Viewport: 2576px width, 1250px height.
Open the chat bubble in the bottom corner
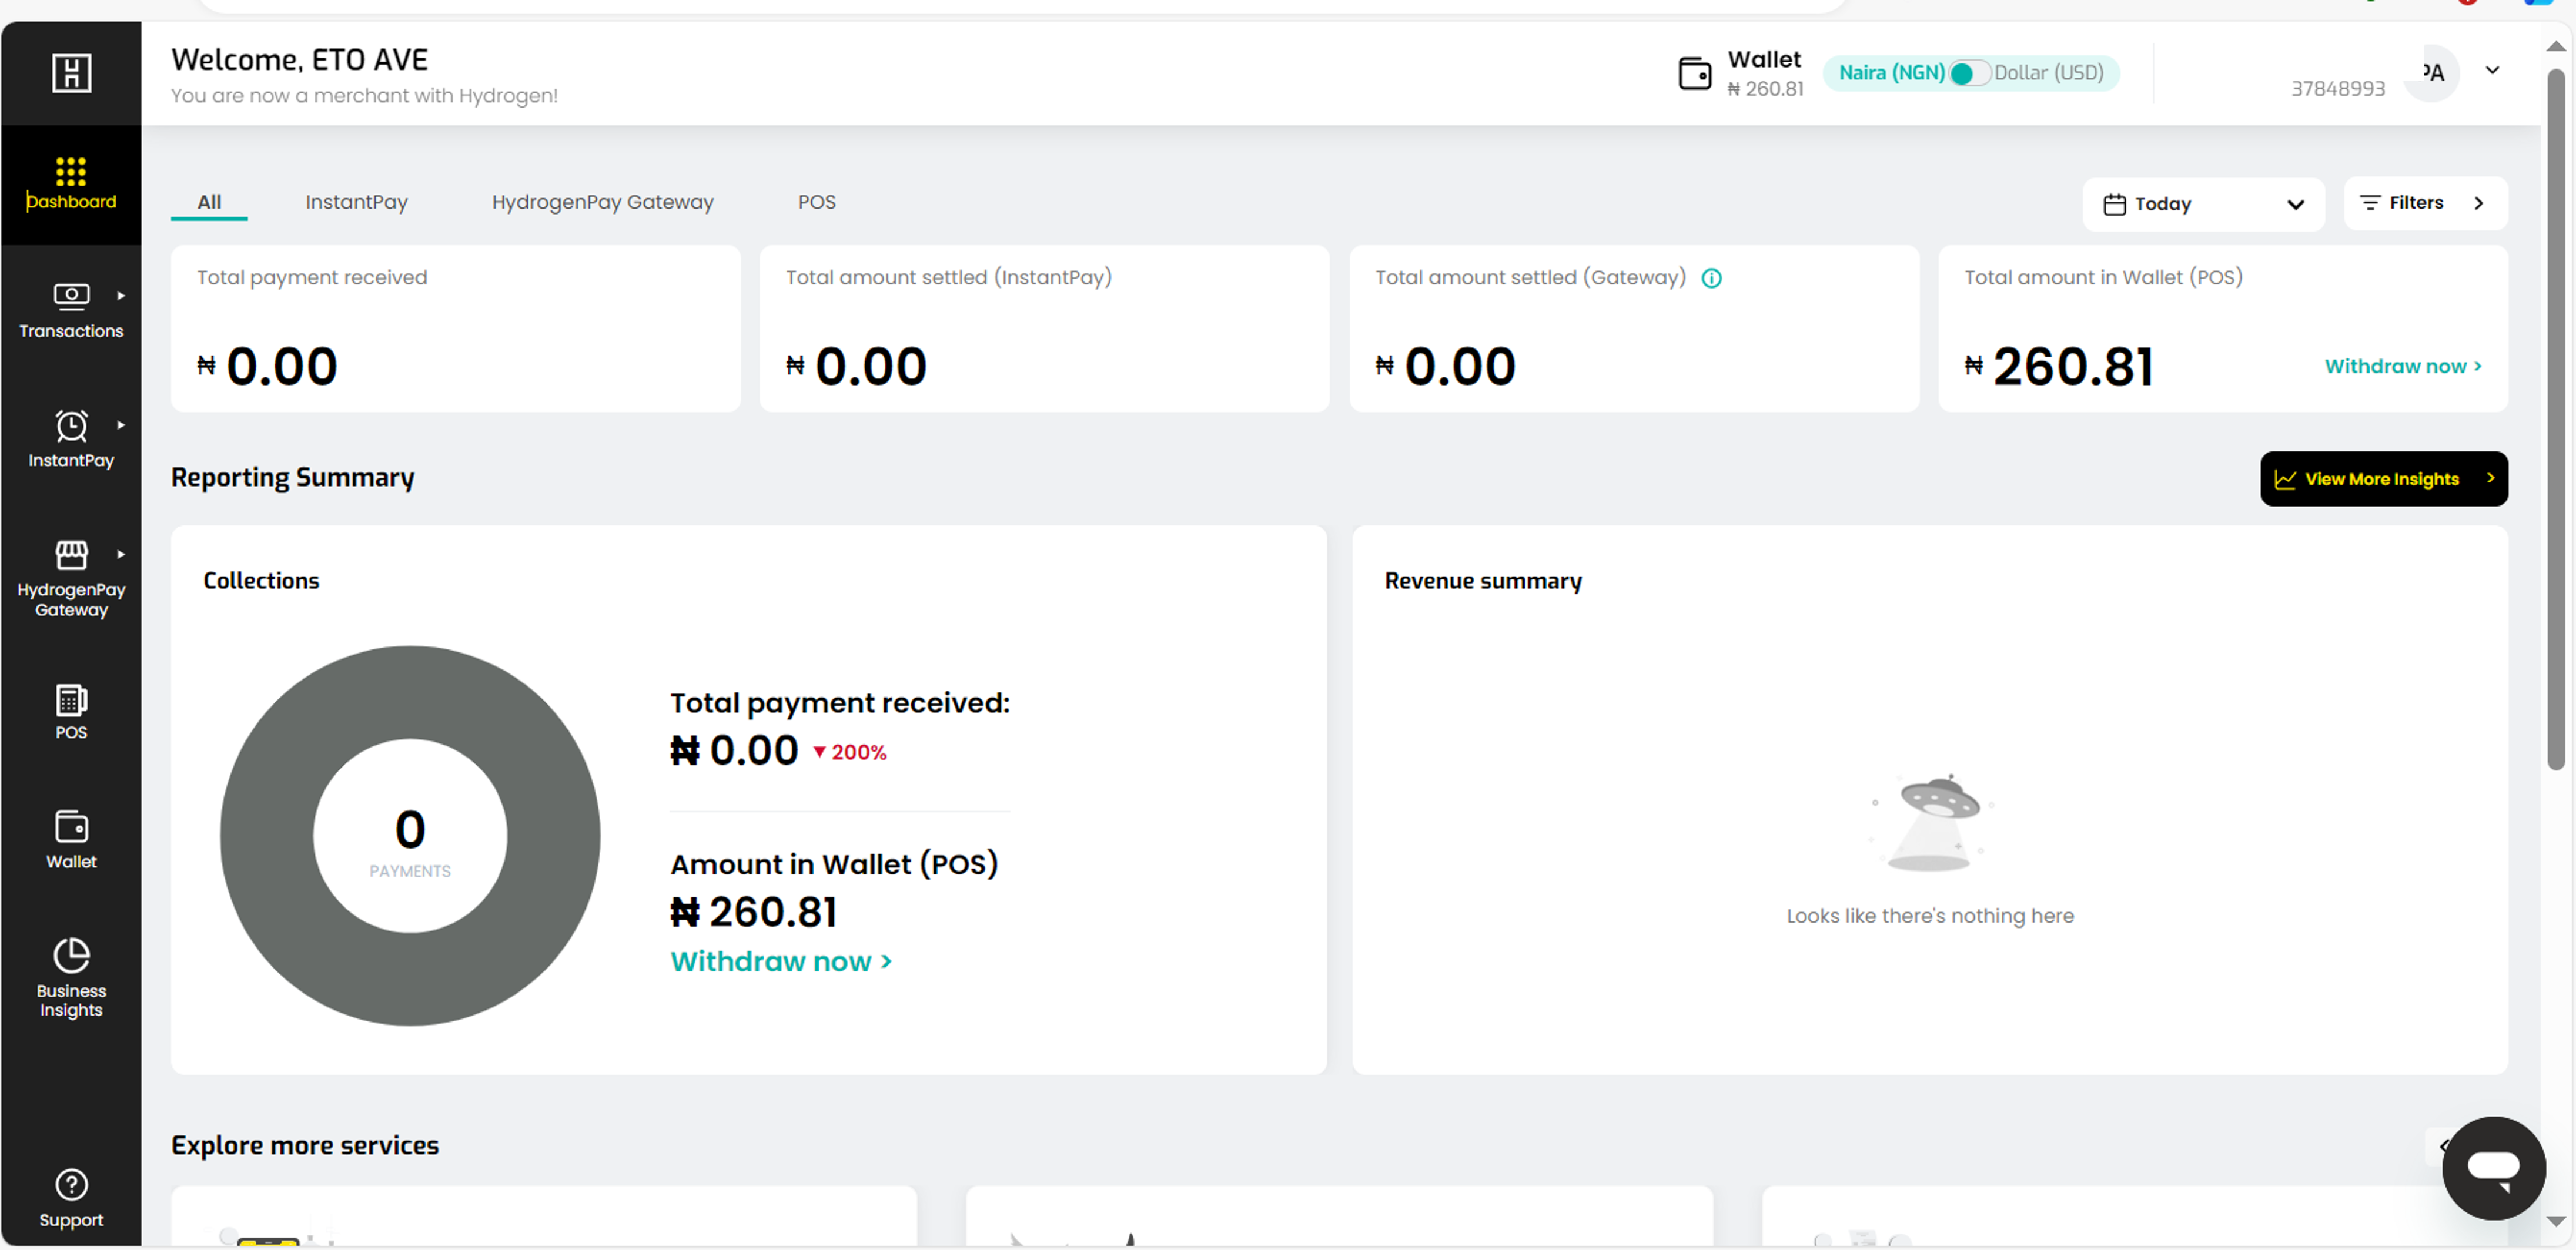coord(2494,1168)
